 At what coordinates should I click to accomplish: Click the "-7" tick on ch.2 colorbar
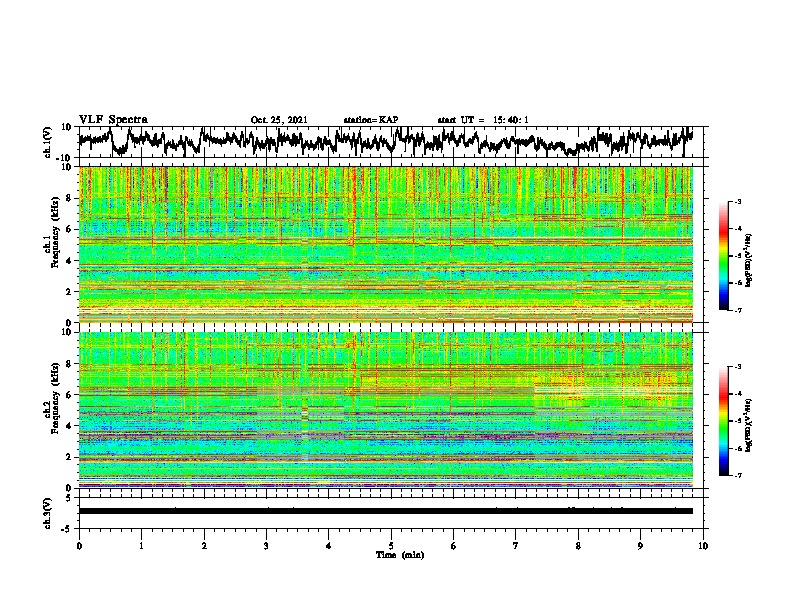[737, 475]
